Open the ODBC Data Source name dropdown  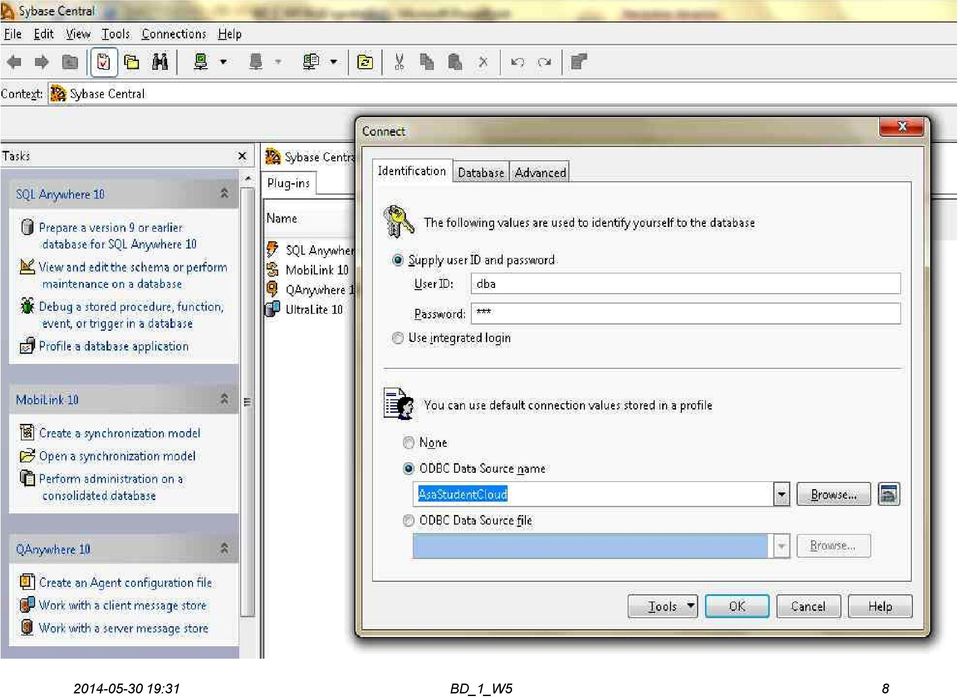click(781, 494)
